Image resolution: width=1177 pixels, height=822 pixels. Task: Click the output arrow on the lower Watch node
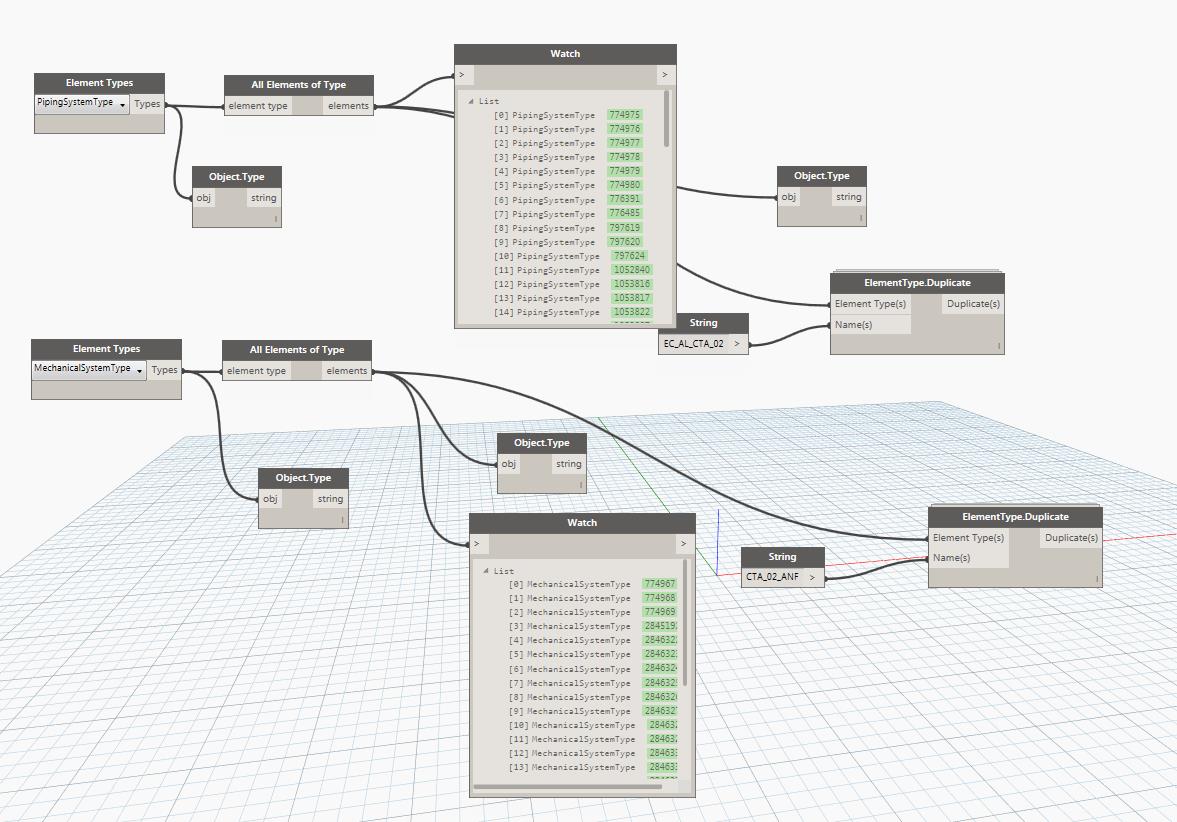tap(684, 544)
